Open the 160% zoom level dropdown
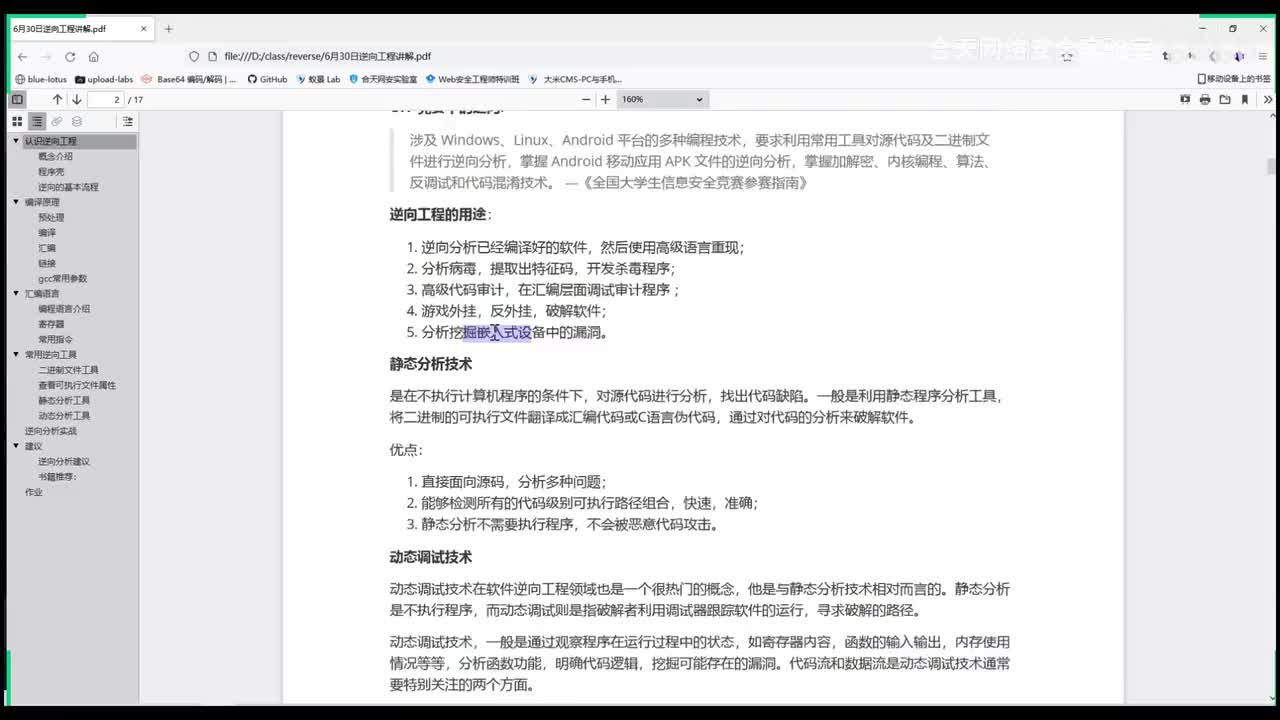 click(663, 99)
